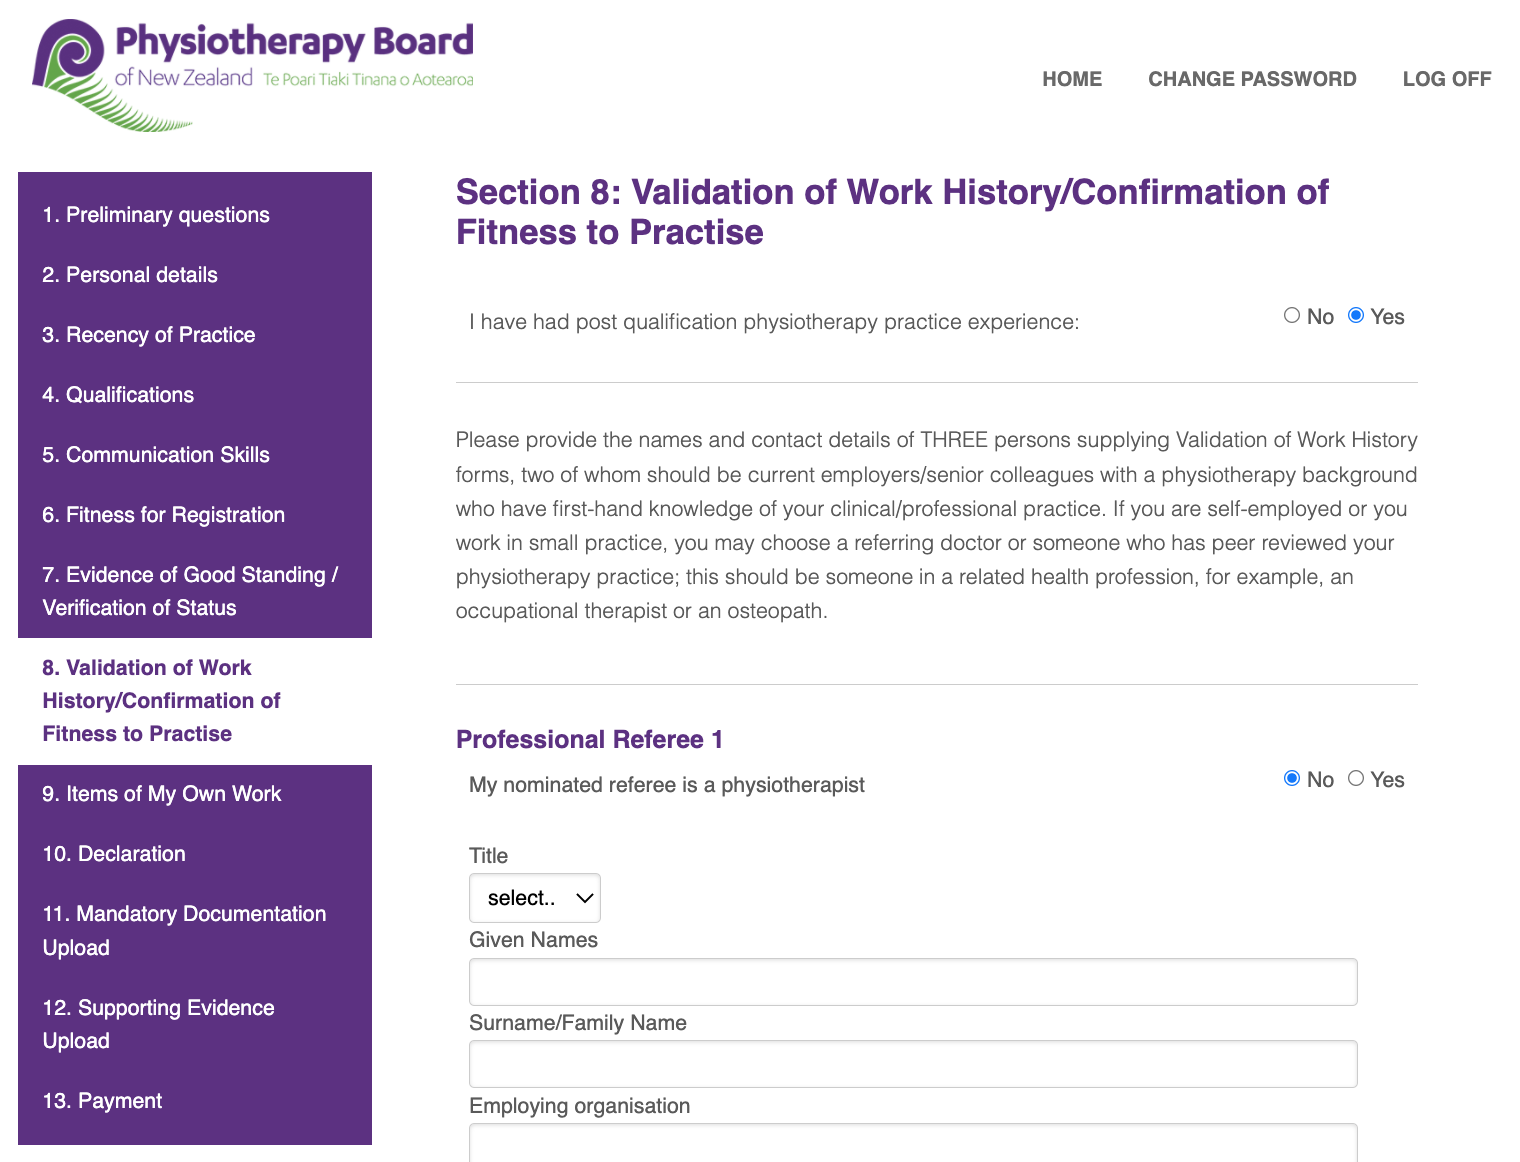
Task: Choose No for referee is physiotherapist
Action: click(1292, 779)
